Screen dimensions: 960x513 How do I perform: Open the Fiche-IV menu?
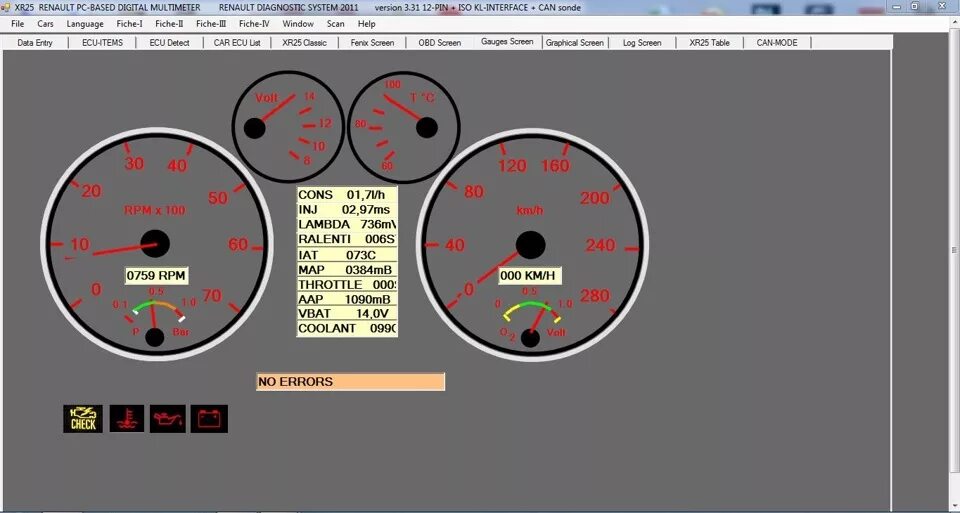pos(254,24)
